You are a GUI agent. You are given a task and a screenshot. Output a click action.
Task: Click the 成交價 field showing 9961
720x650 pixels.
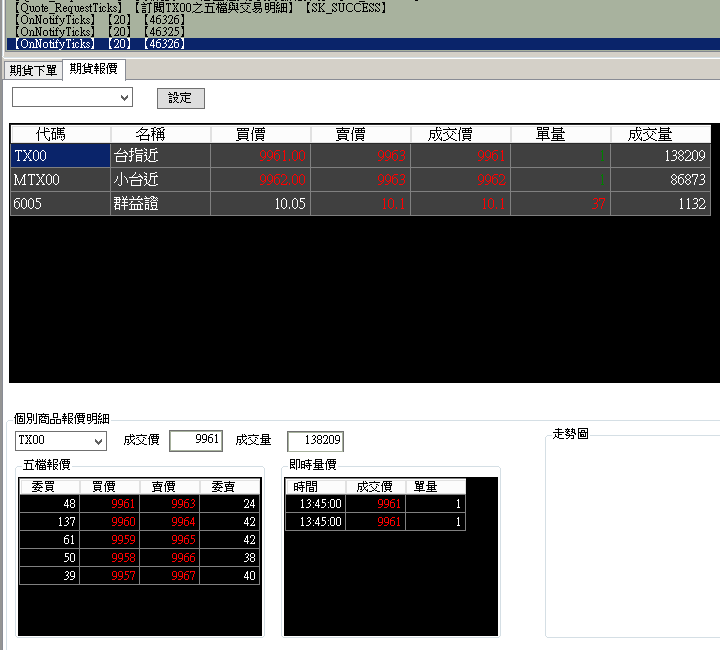(x=196, y=440)
